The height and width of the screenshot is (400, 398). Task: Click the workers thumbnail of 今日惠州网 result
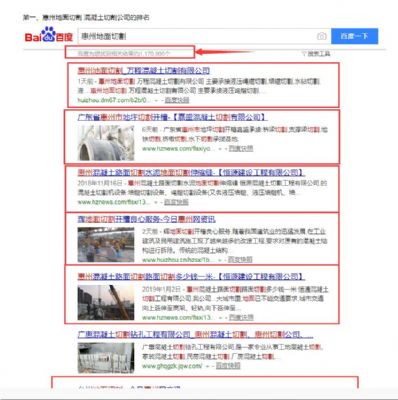106,245
